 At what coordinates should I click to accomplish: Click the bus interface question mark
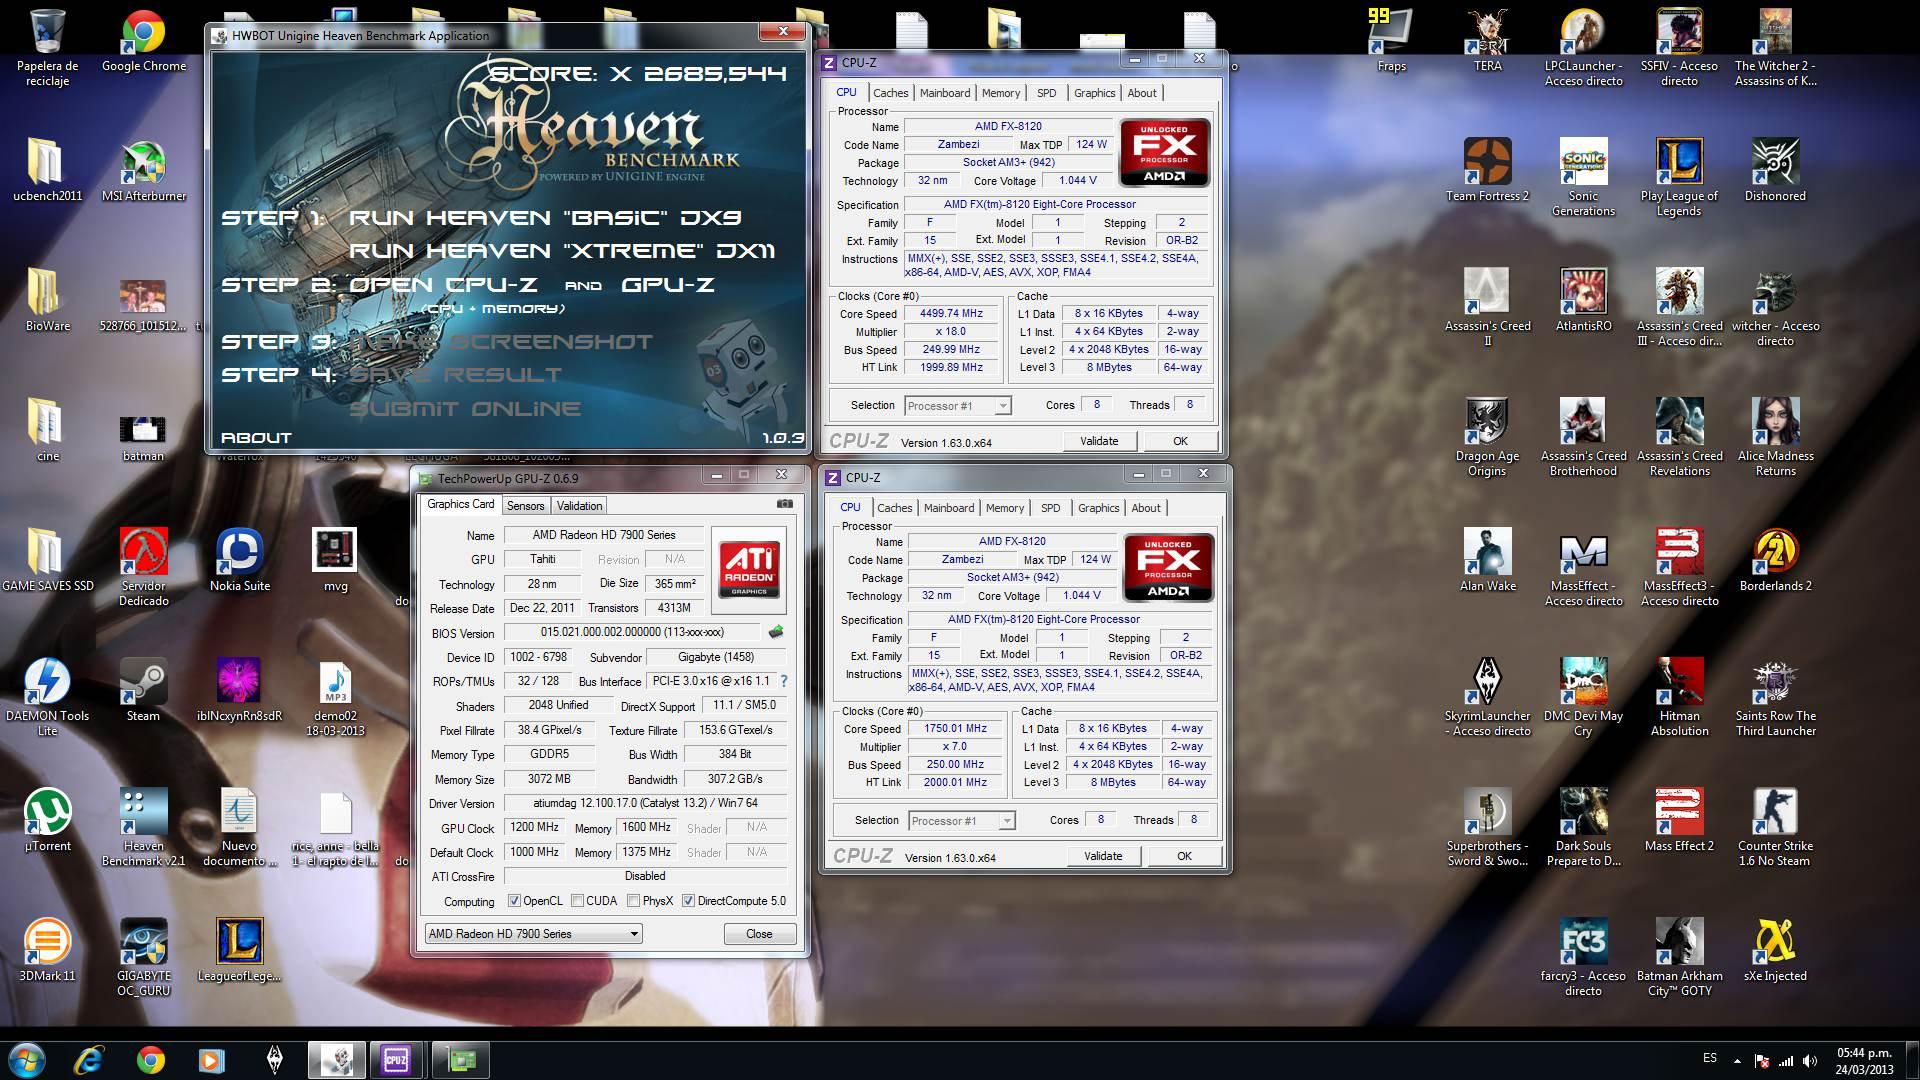pyautogui.click(x=783, y=681)
